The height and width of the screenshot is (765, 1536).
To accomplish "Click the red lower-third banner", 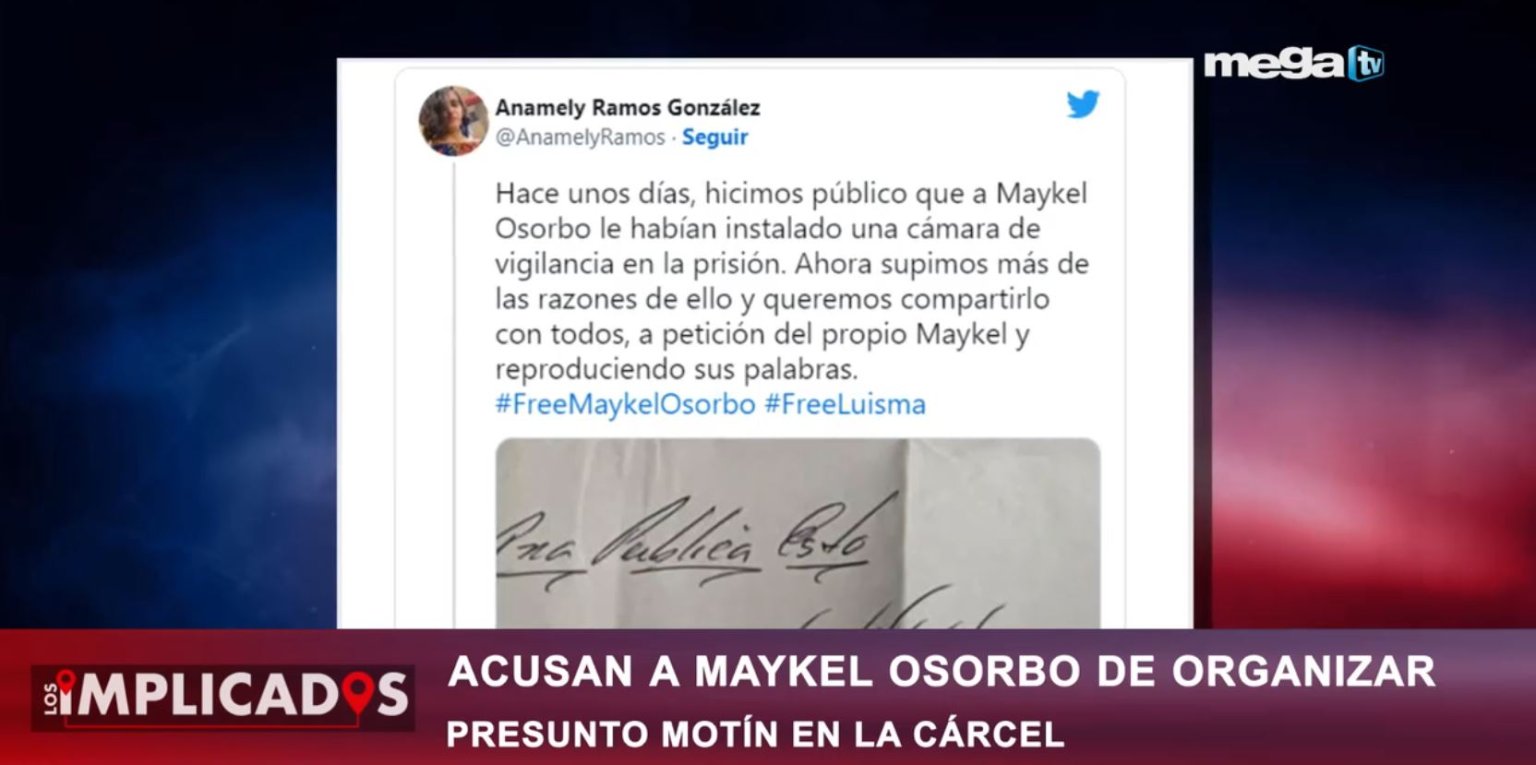I will 768,697.
